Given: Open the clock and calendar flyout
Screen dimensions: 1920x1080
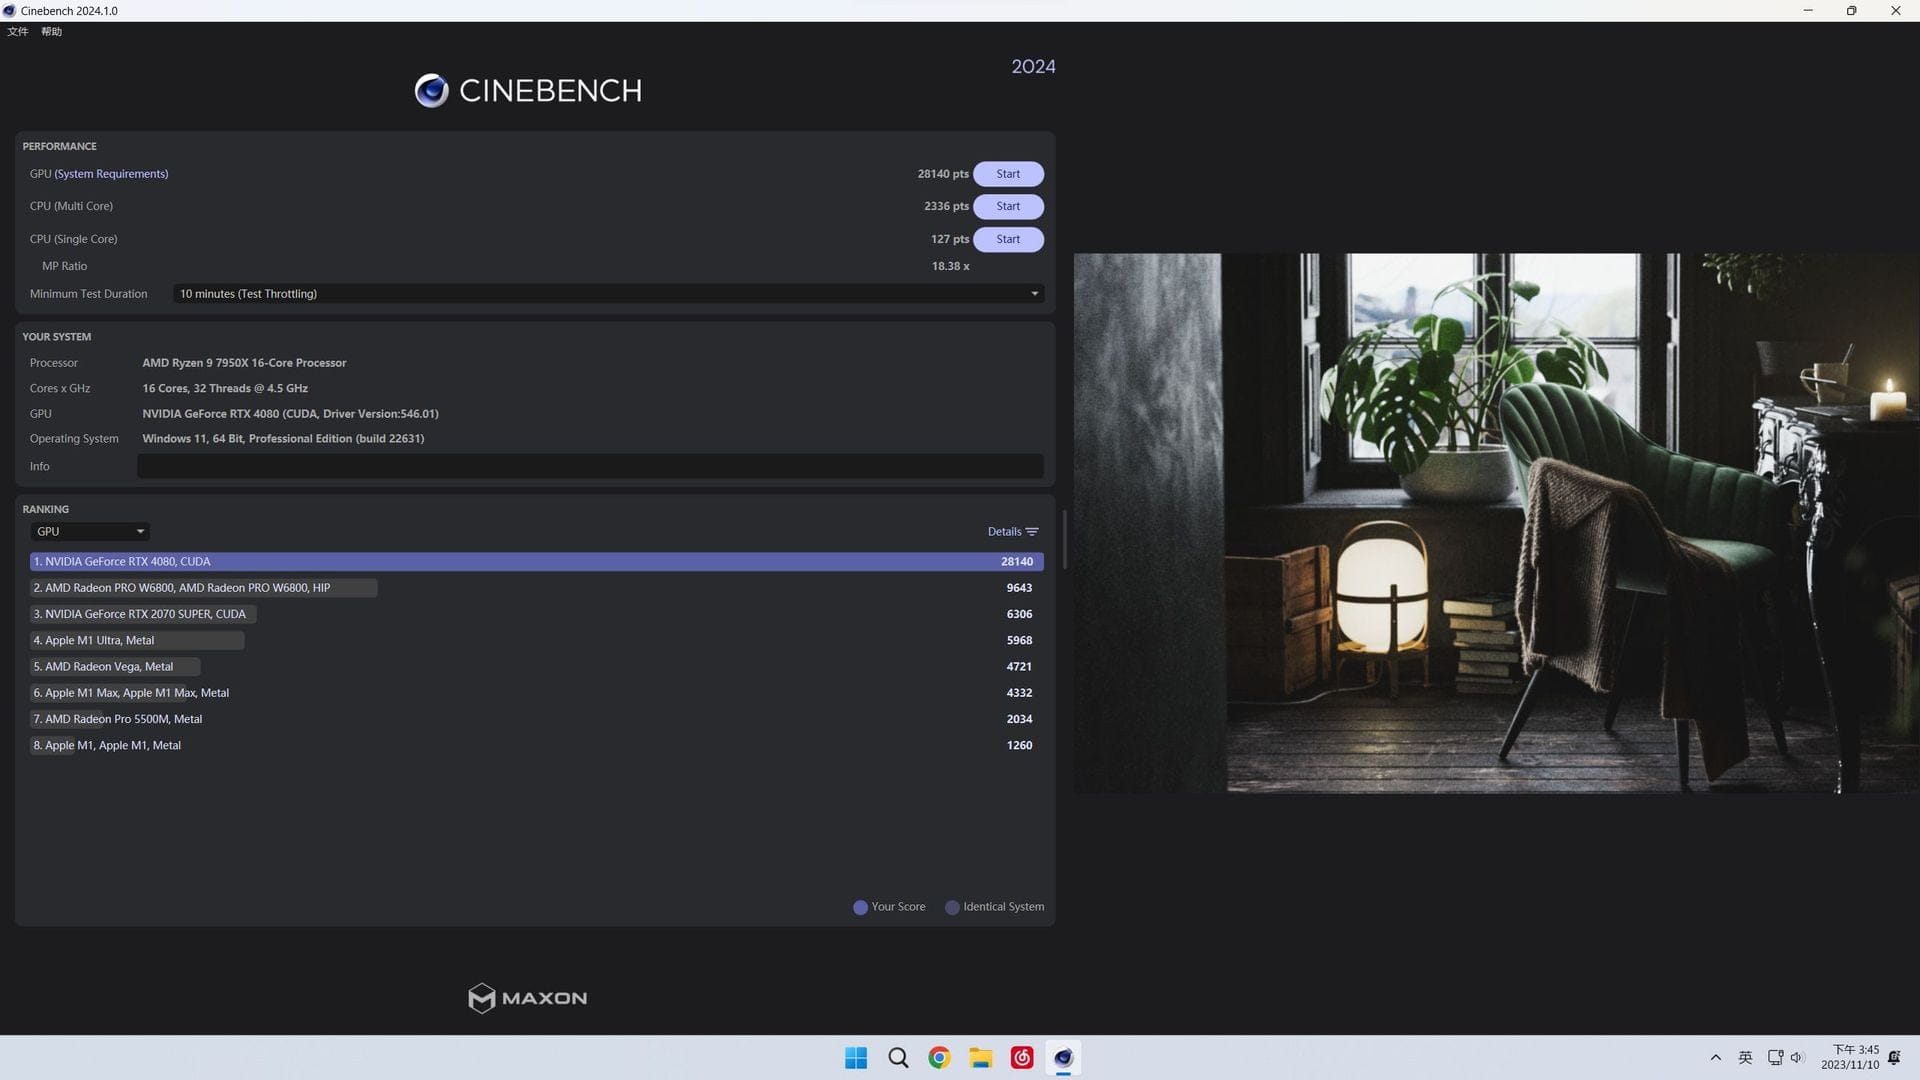Looking at the screenshot, I should click(1850, 1058).
